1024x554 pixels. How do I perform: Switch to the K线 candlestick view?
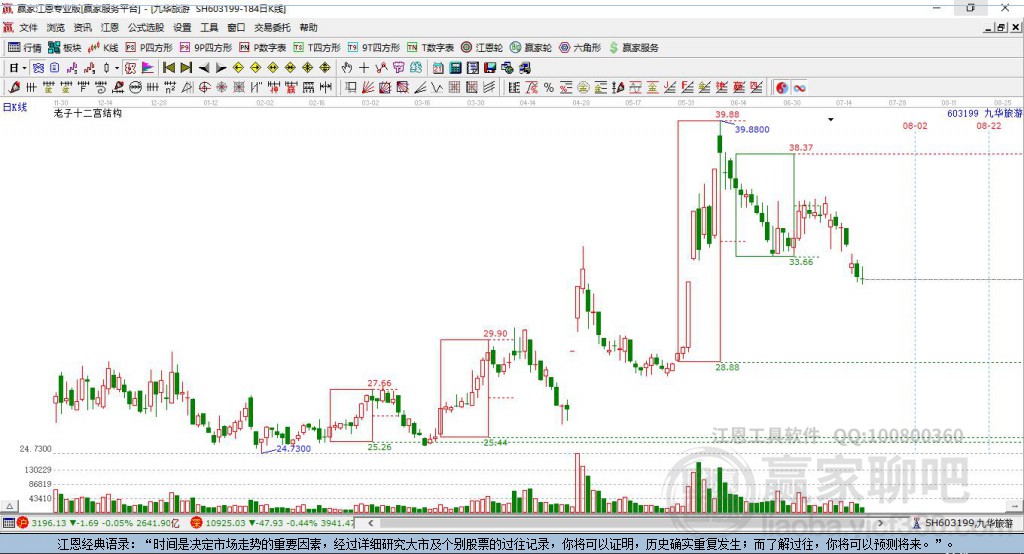pos(103,48)
